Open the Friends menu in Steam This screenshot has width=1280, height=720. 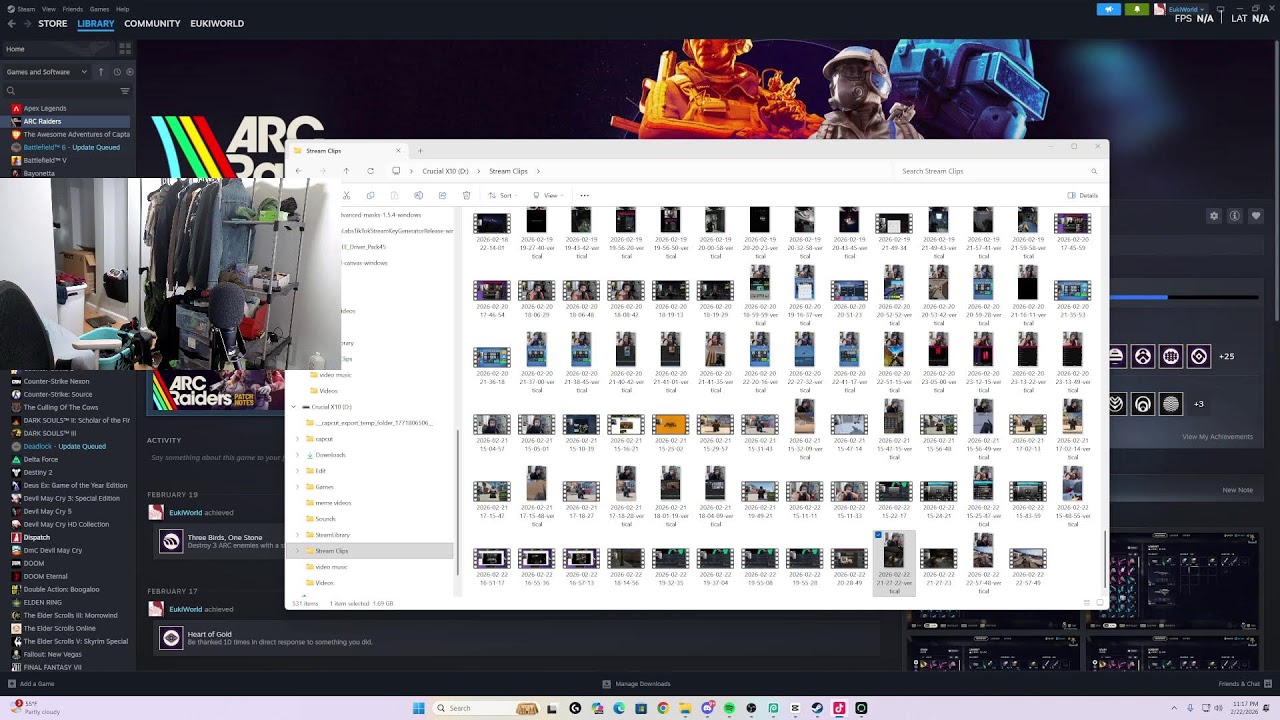pos(73,9)
